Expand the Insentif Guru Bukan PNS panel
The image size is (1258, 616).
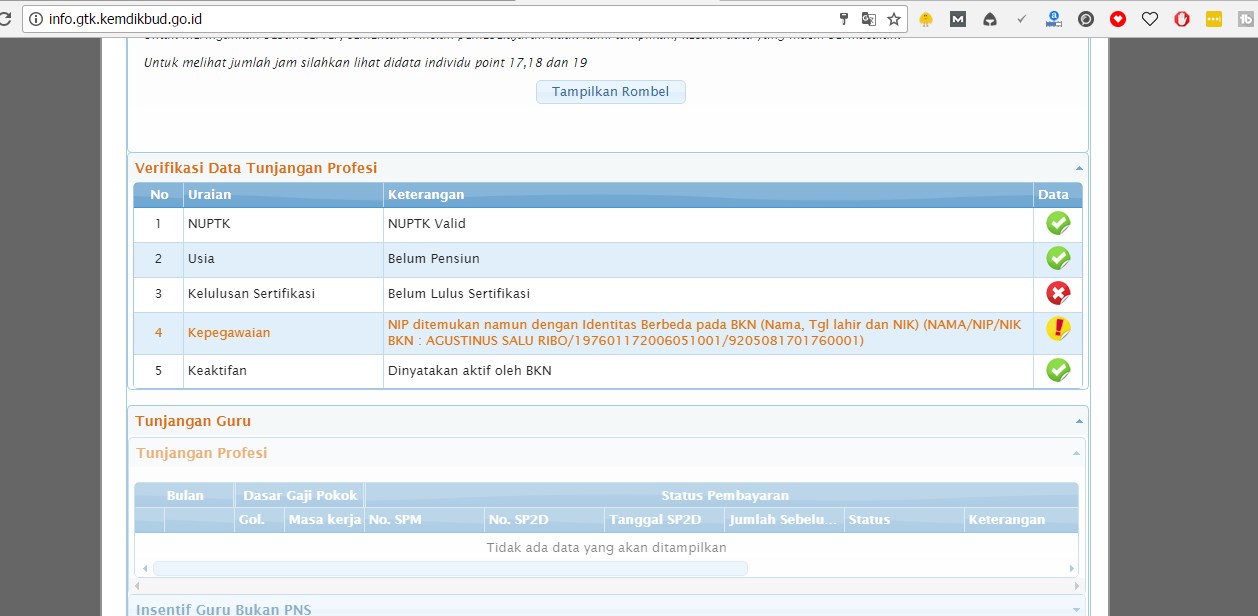pyautogui.click(x=1076, y=609)
